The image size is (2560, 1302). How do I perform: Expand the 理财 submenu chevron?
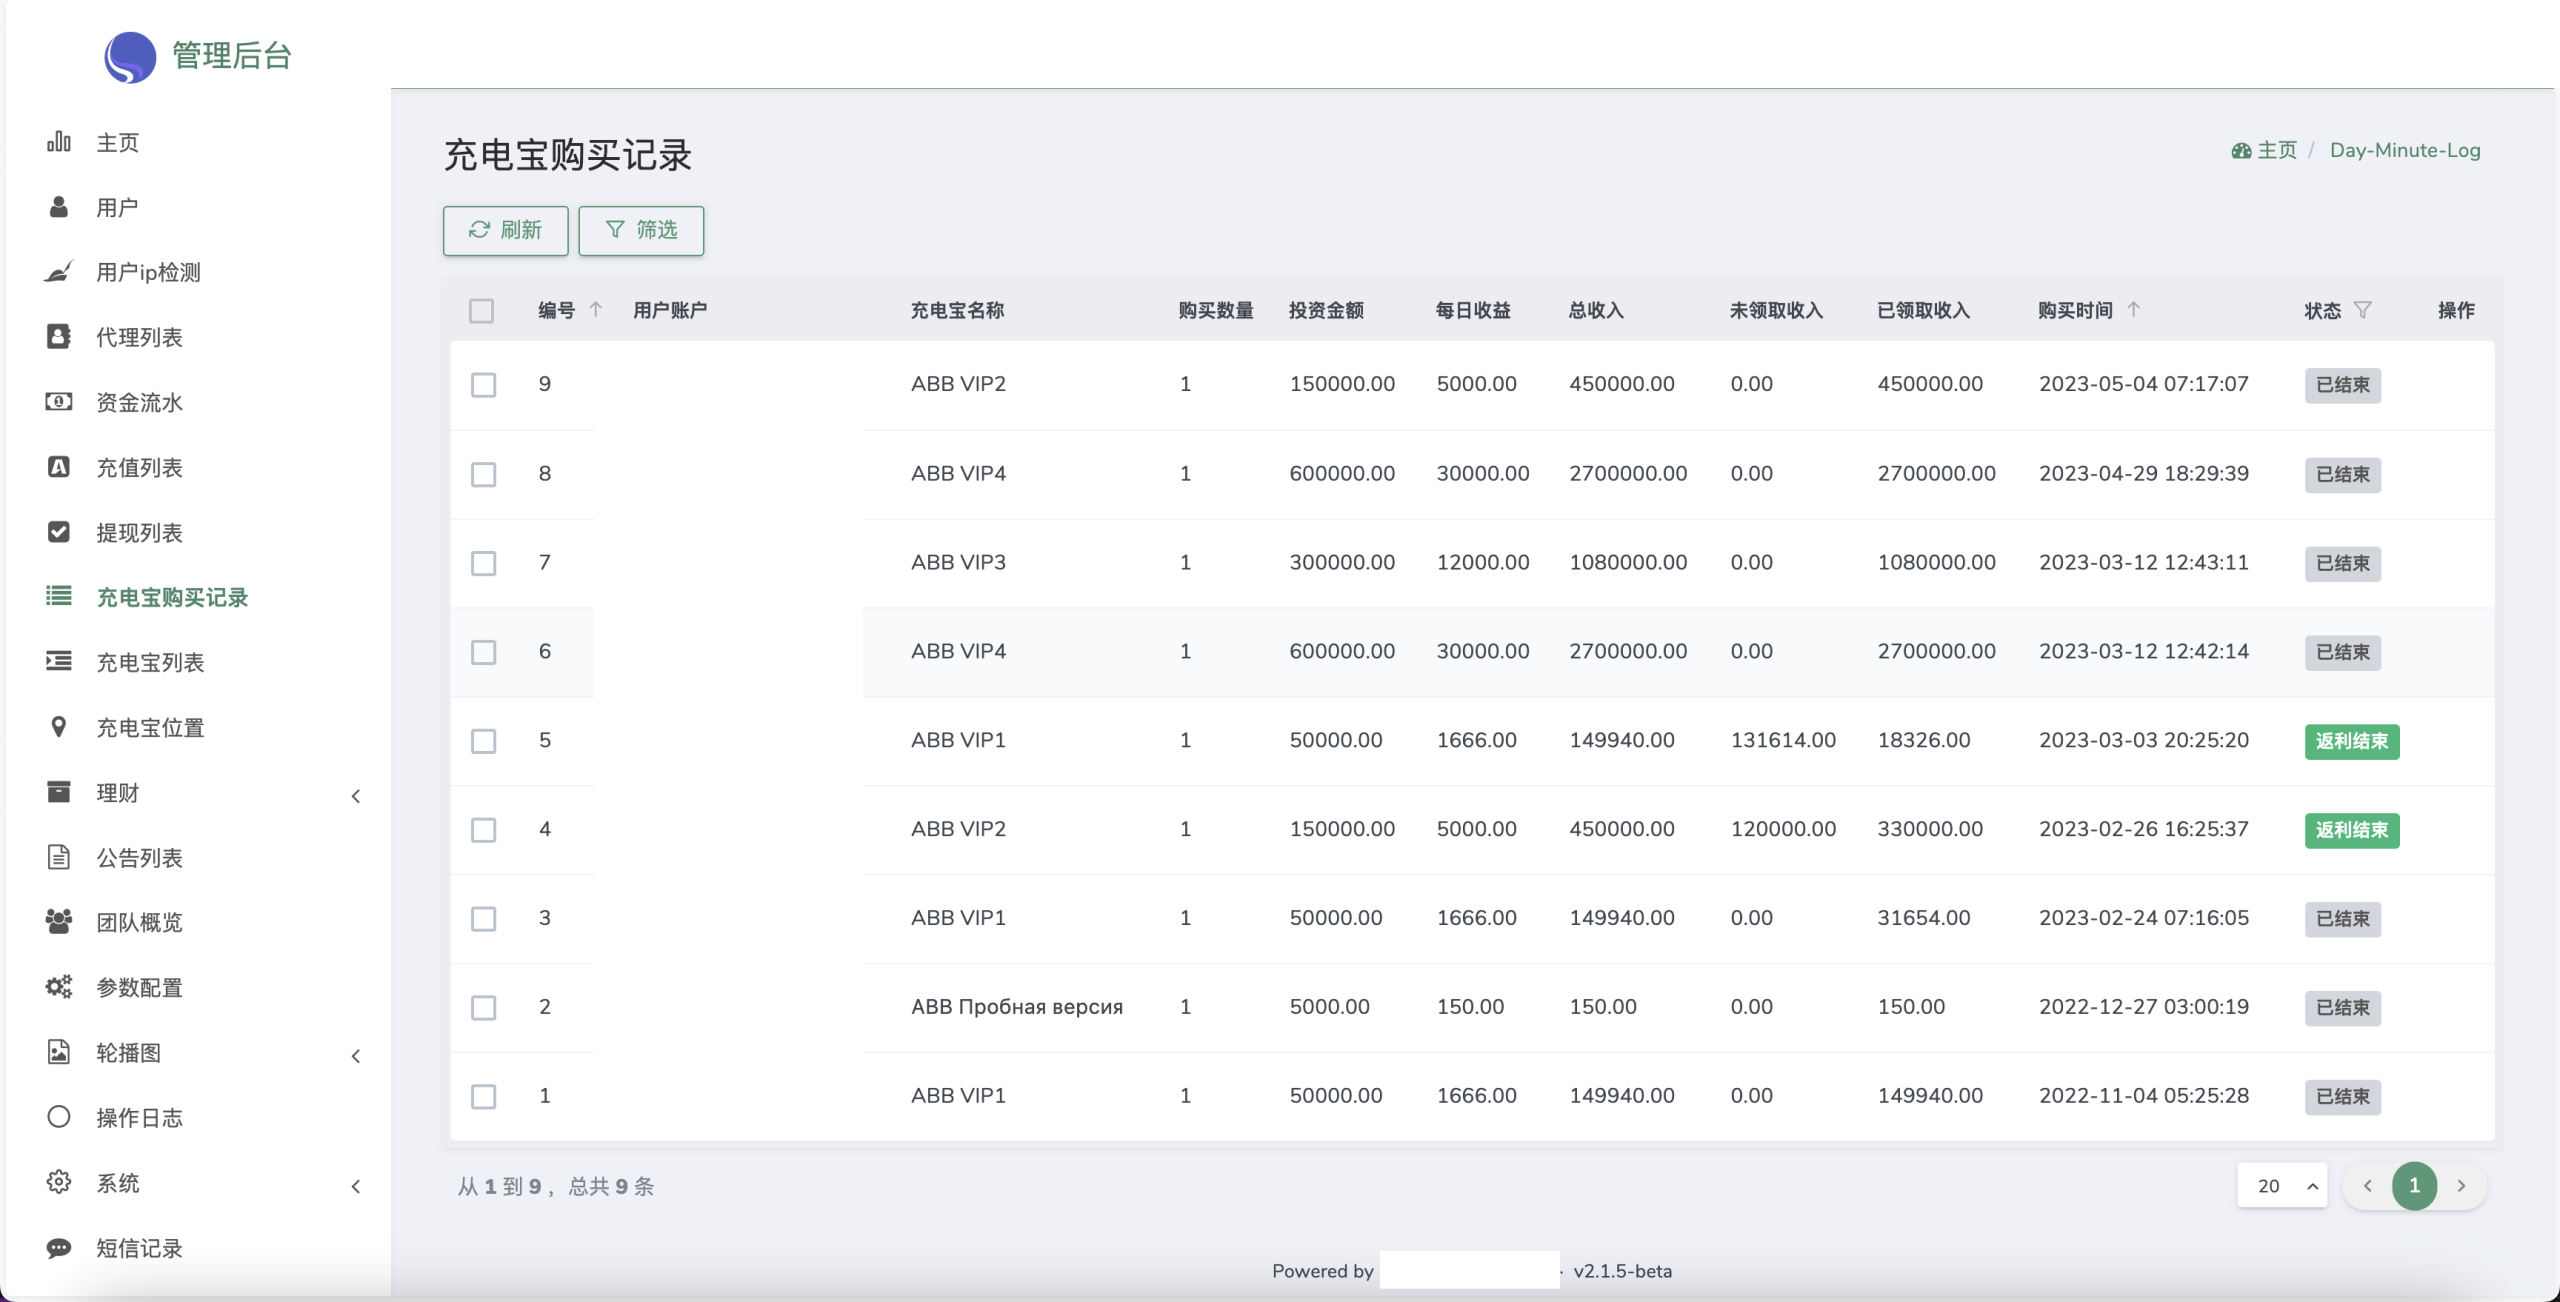pyautogui.click(x=356, y=796)
